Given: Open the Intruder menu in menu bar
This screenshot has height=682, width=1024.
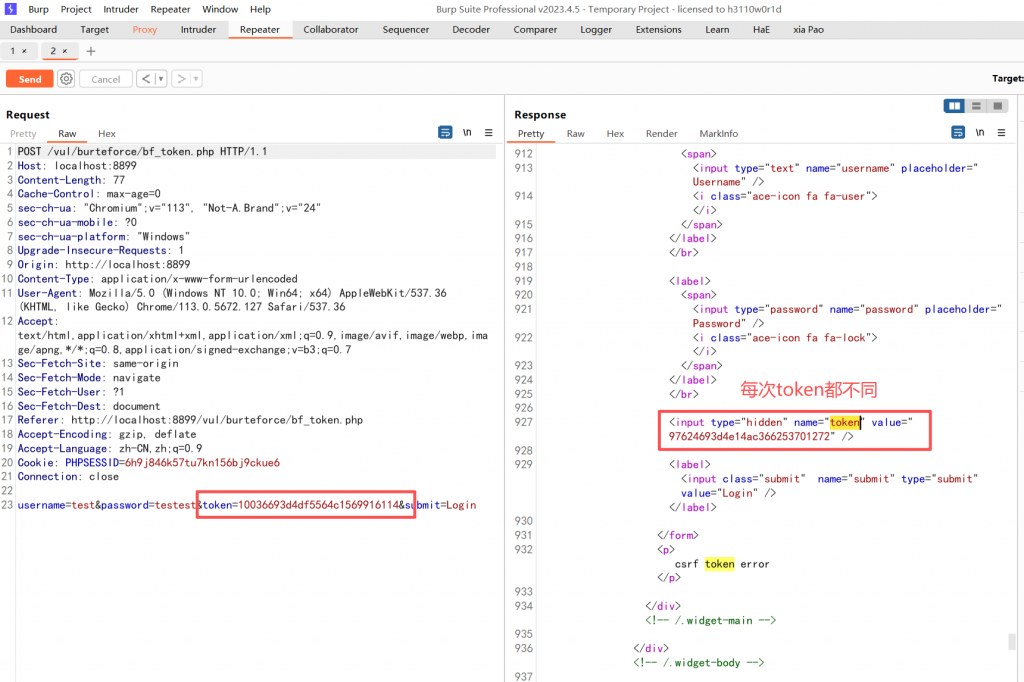Looking at the screenshot, I should [x=121, y=9].
